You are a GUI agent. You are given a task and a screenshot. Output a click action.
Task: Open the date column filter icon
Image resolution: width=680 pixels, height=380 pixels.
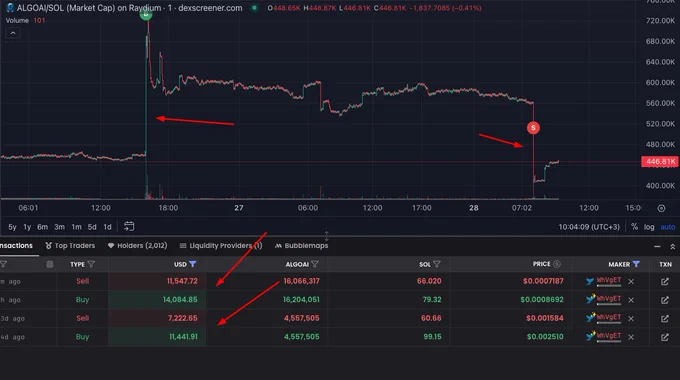3,264
